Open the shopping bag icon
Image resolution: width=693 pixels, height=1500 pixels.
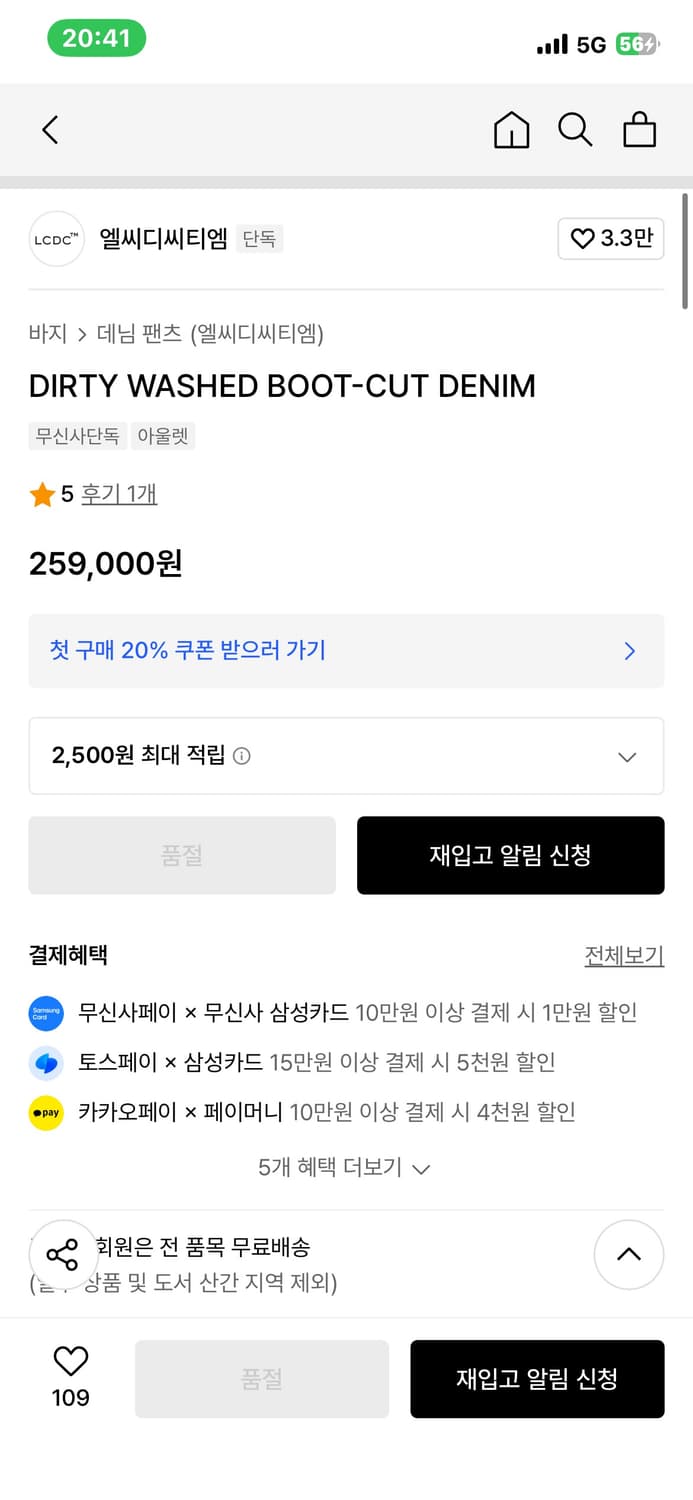(639, 130)
